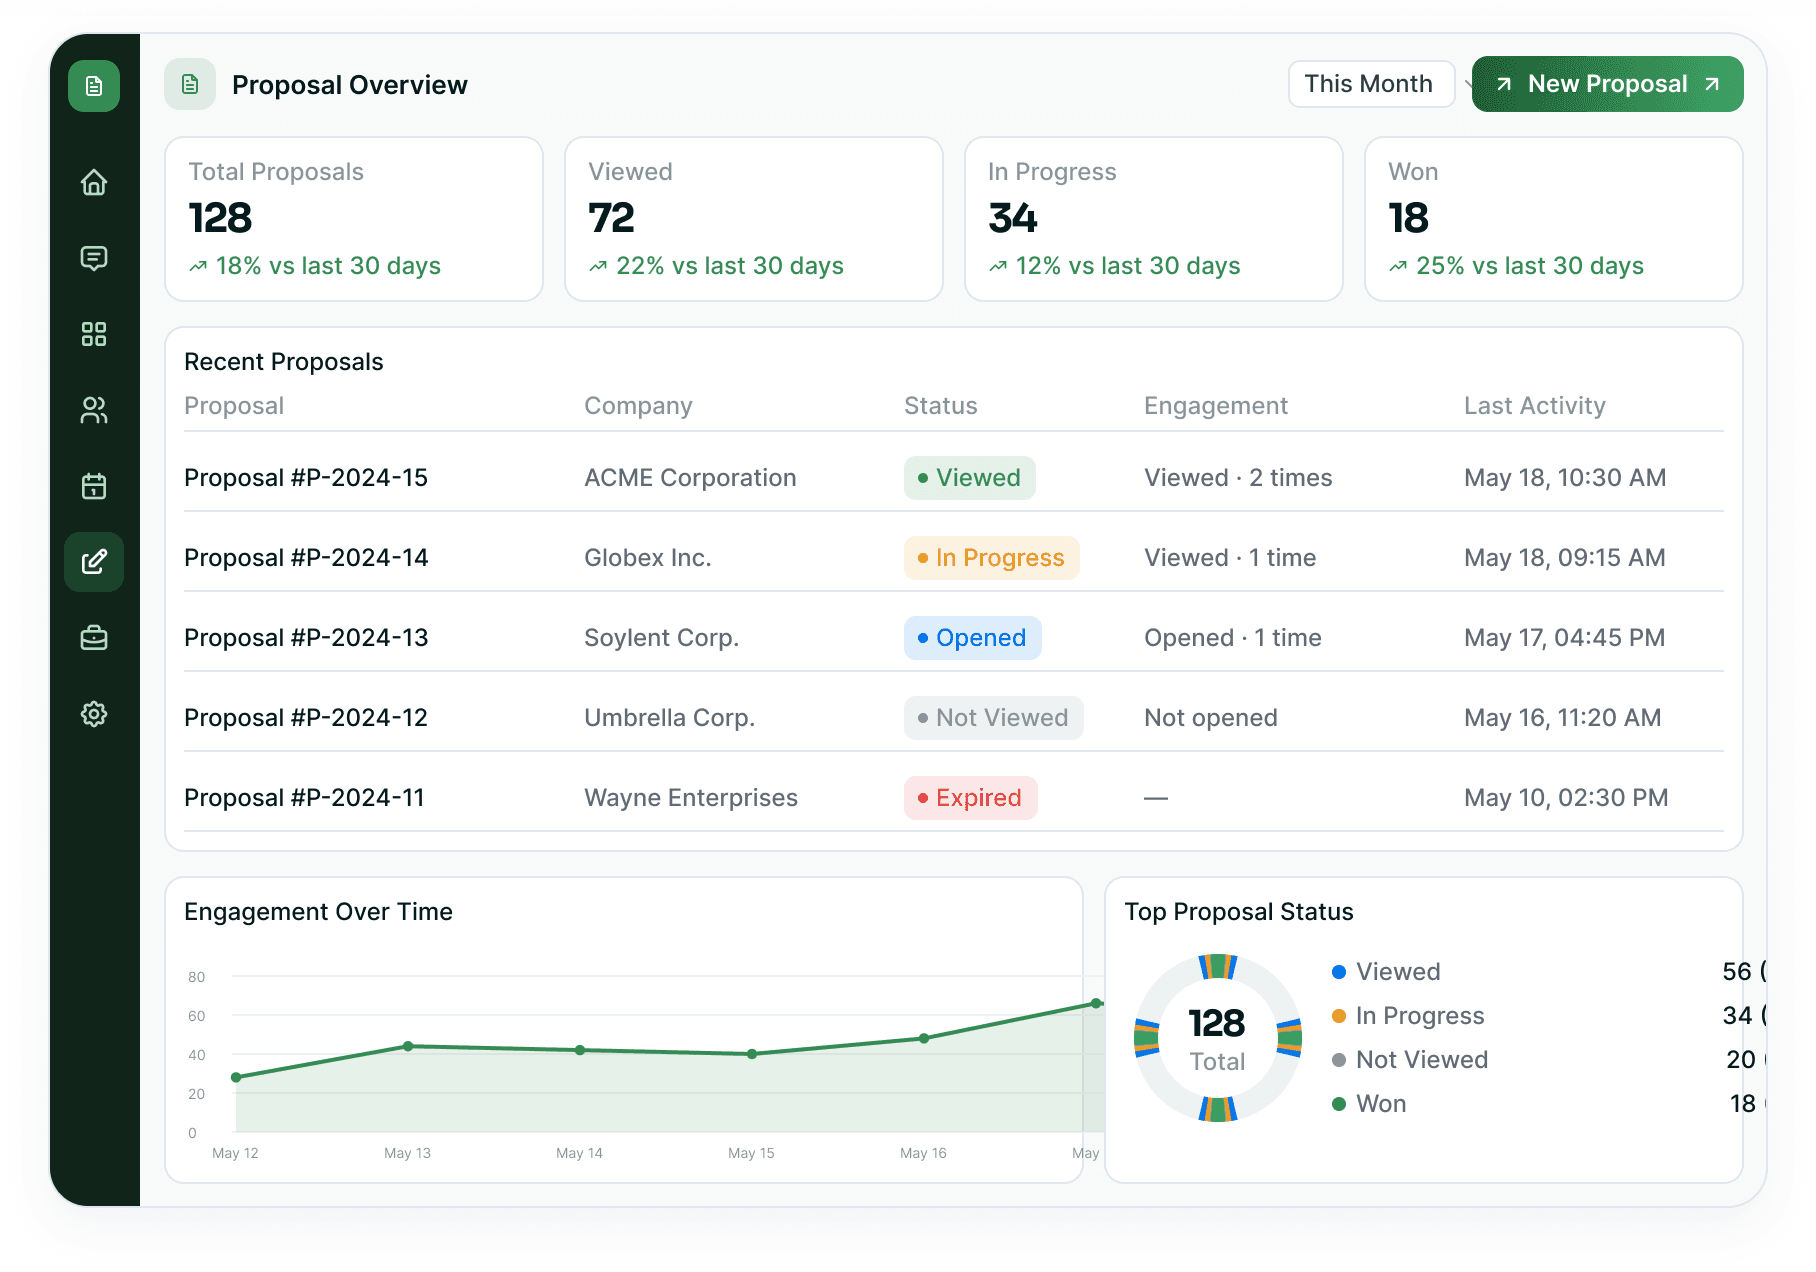Screen dimensions: 1816x1272
Task: Open the Calendar icon in sidebar
Action: (94, 486)
